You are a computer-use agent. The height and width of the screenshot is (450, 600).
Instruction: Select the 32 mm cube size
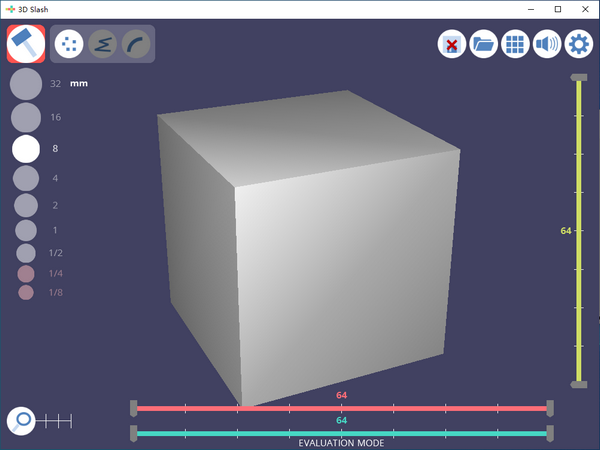(26, 84)
